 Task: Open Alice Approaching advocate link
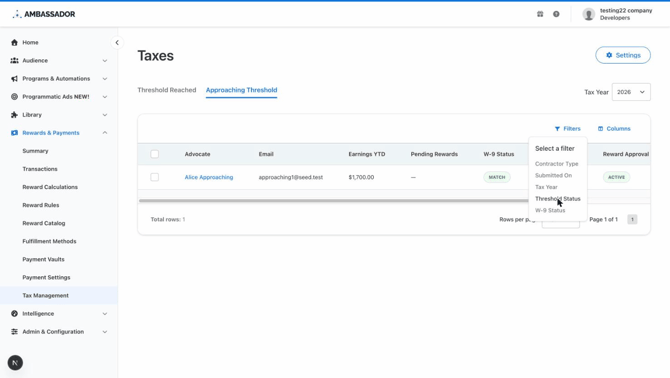[x=209, y=177]
